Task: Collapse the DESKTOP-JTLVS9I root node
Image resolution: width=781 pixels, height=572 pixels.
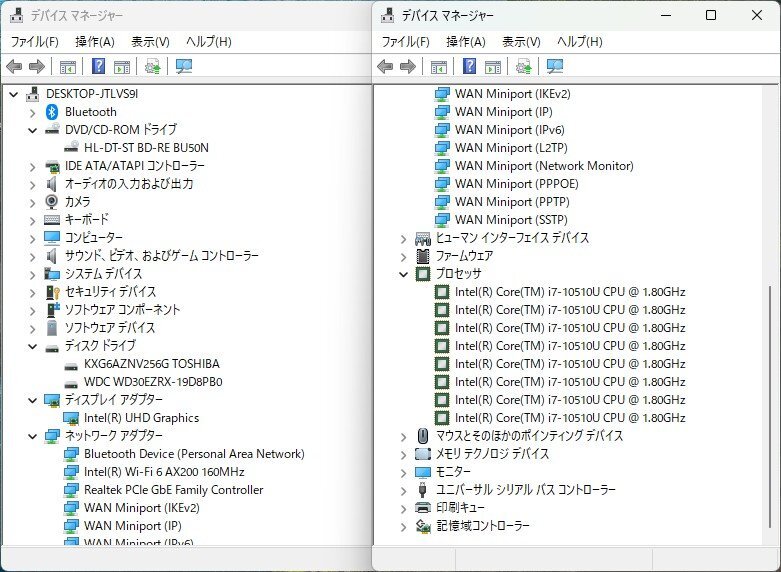Action: coord(14,94)
